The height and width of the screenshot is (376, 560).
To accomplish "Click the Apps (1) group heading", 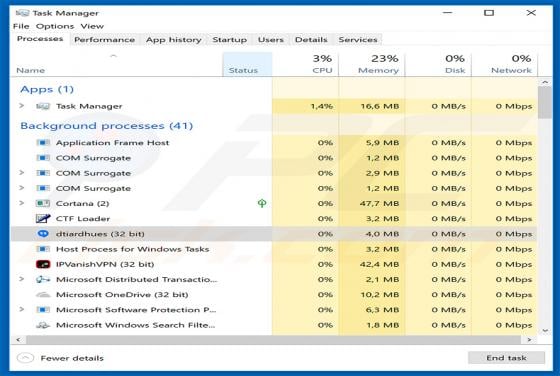I will (x=47, y=89).
